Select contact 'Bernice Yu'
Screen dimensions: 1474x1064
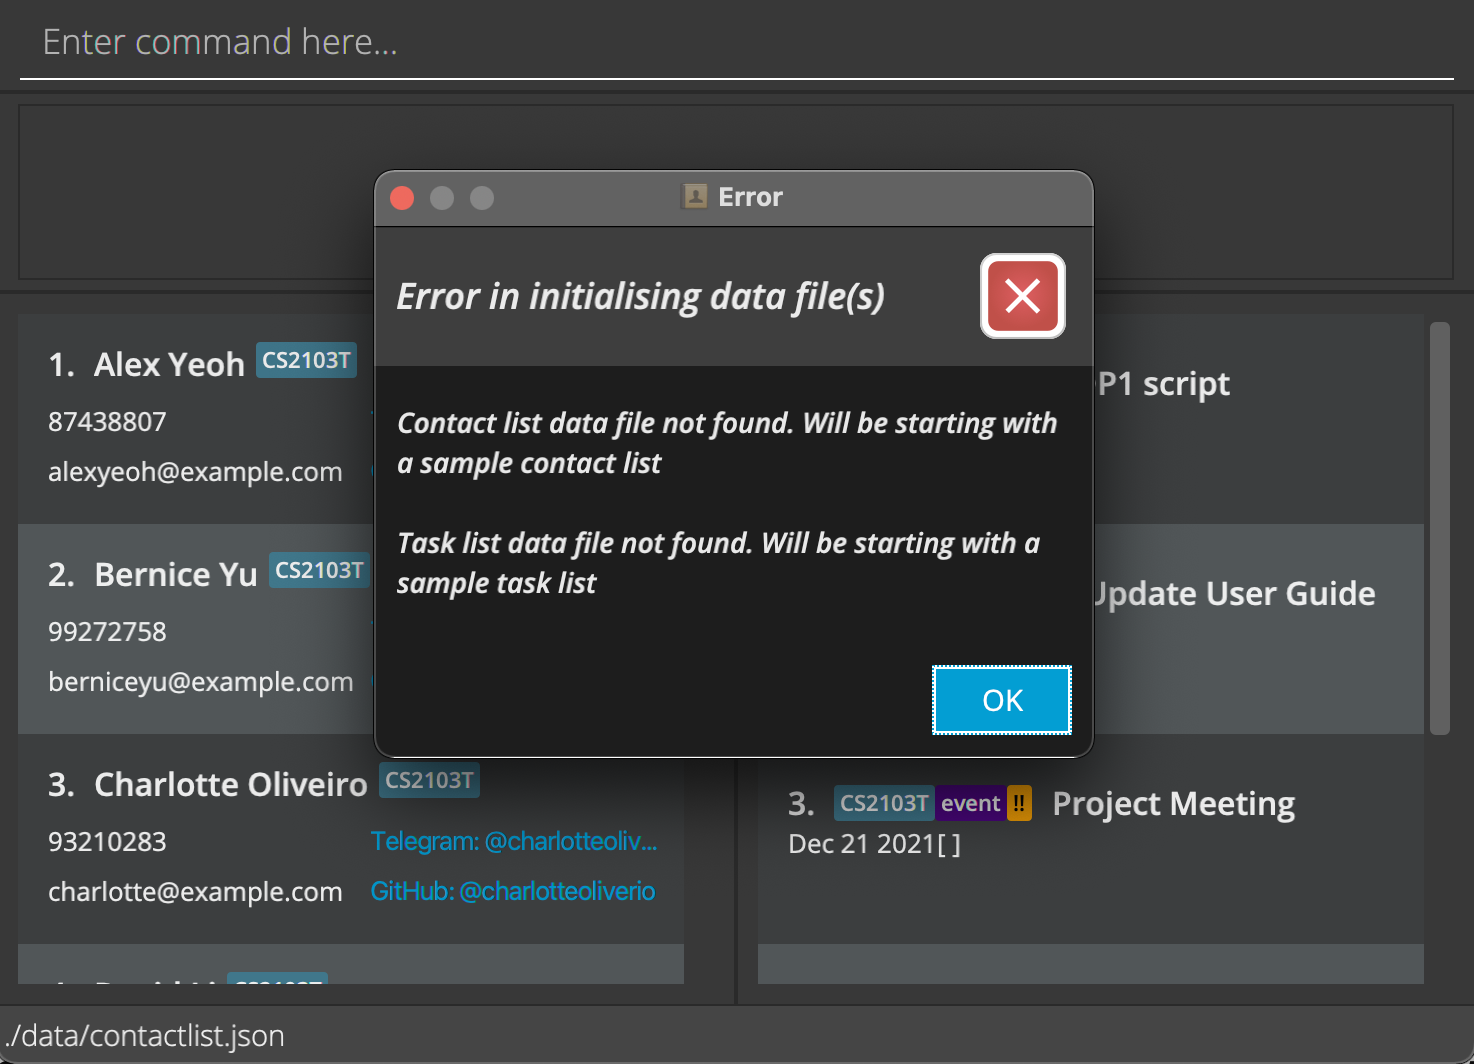click(176, 574)
